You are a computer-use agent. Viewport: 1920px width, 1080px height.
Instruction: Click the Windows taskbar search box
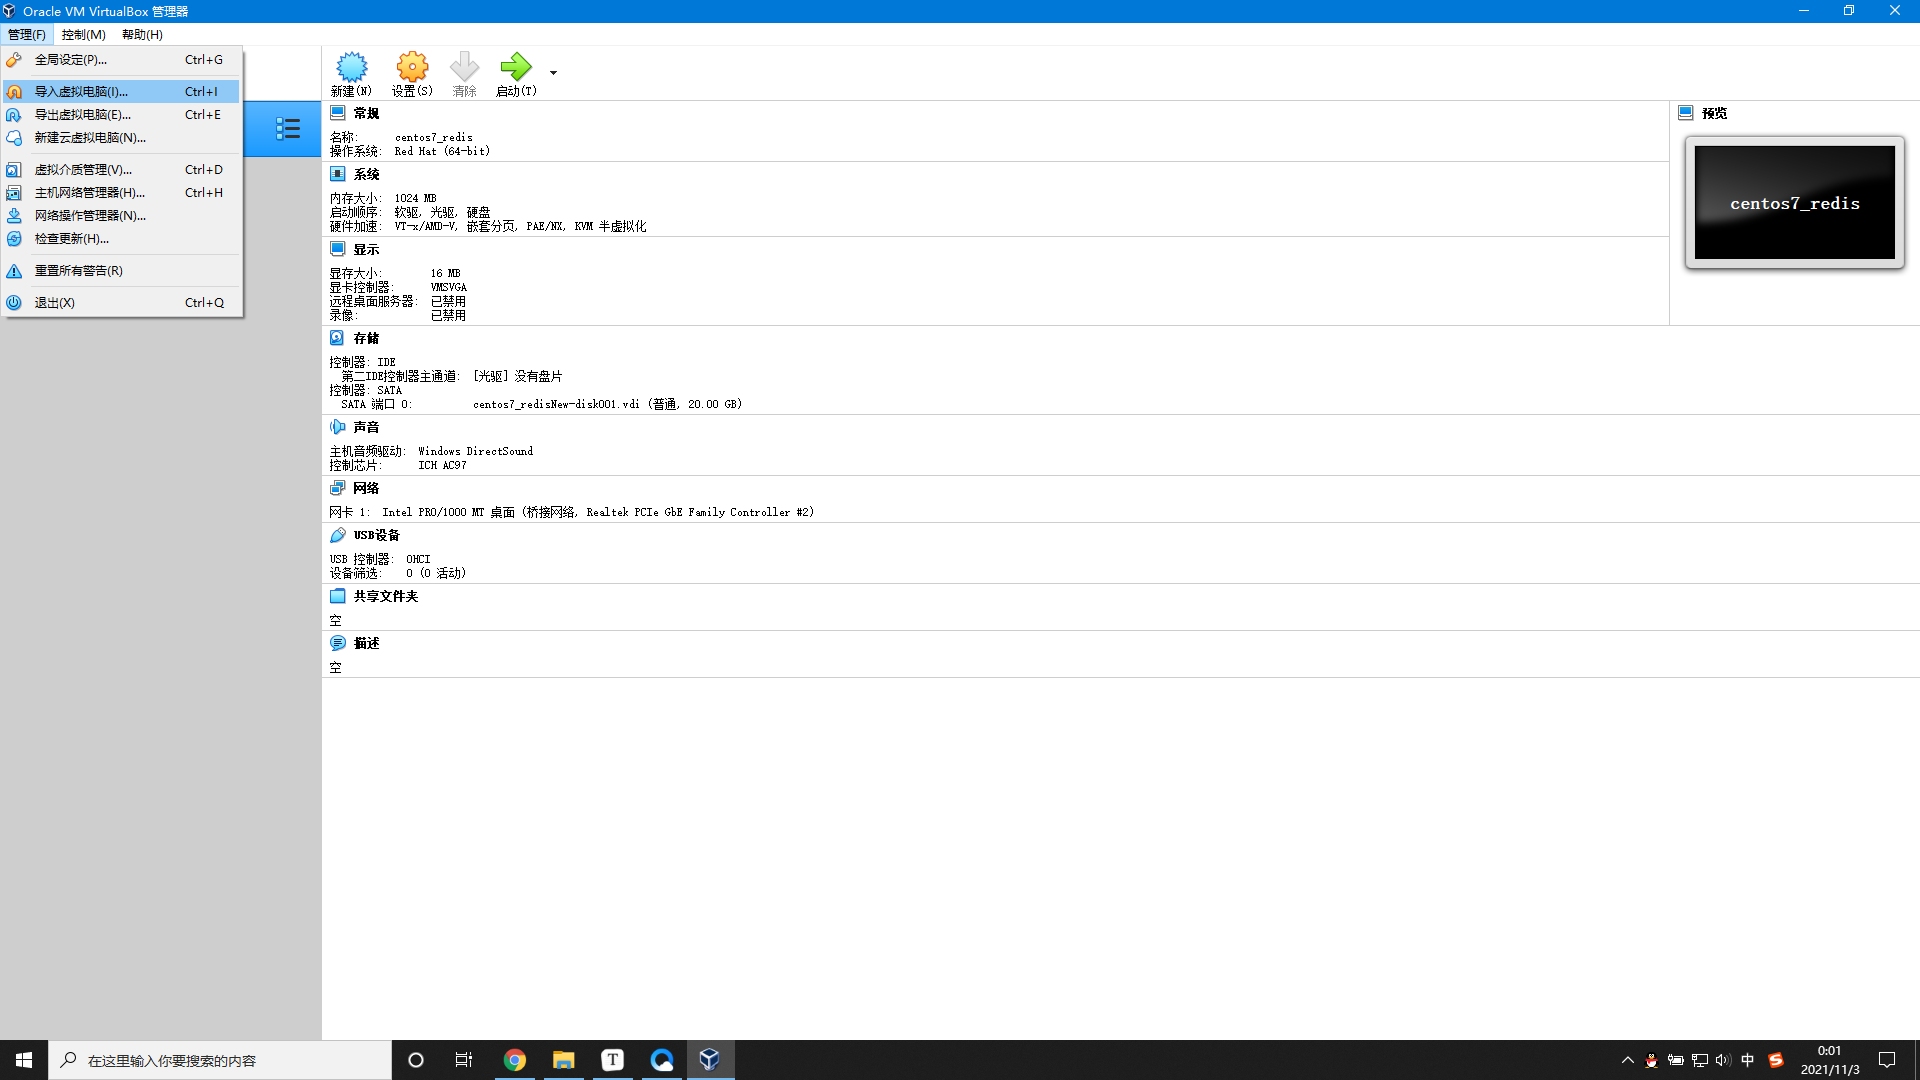(220, 1060)
